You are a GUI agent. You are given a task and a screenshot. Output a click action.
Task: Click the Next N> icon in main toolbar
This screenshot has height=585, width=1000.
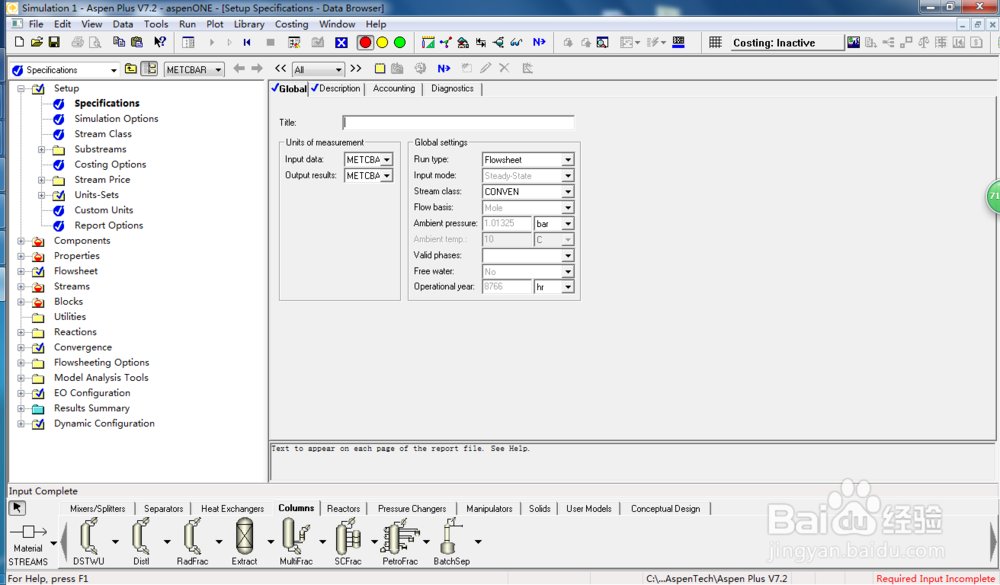[539, 42]
